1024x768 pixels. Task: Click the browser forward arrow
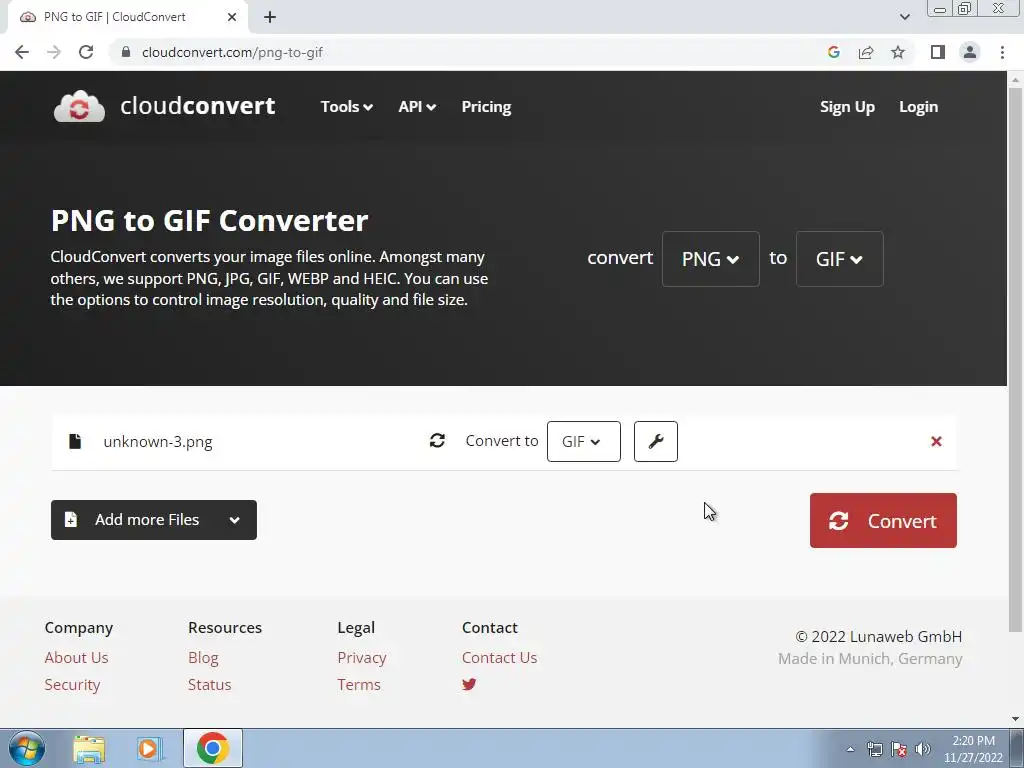click(54, 52)
